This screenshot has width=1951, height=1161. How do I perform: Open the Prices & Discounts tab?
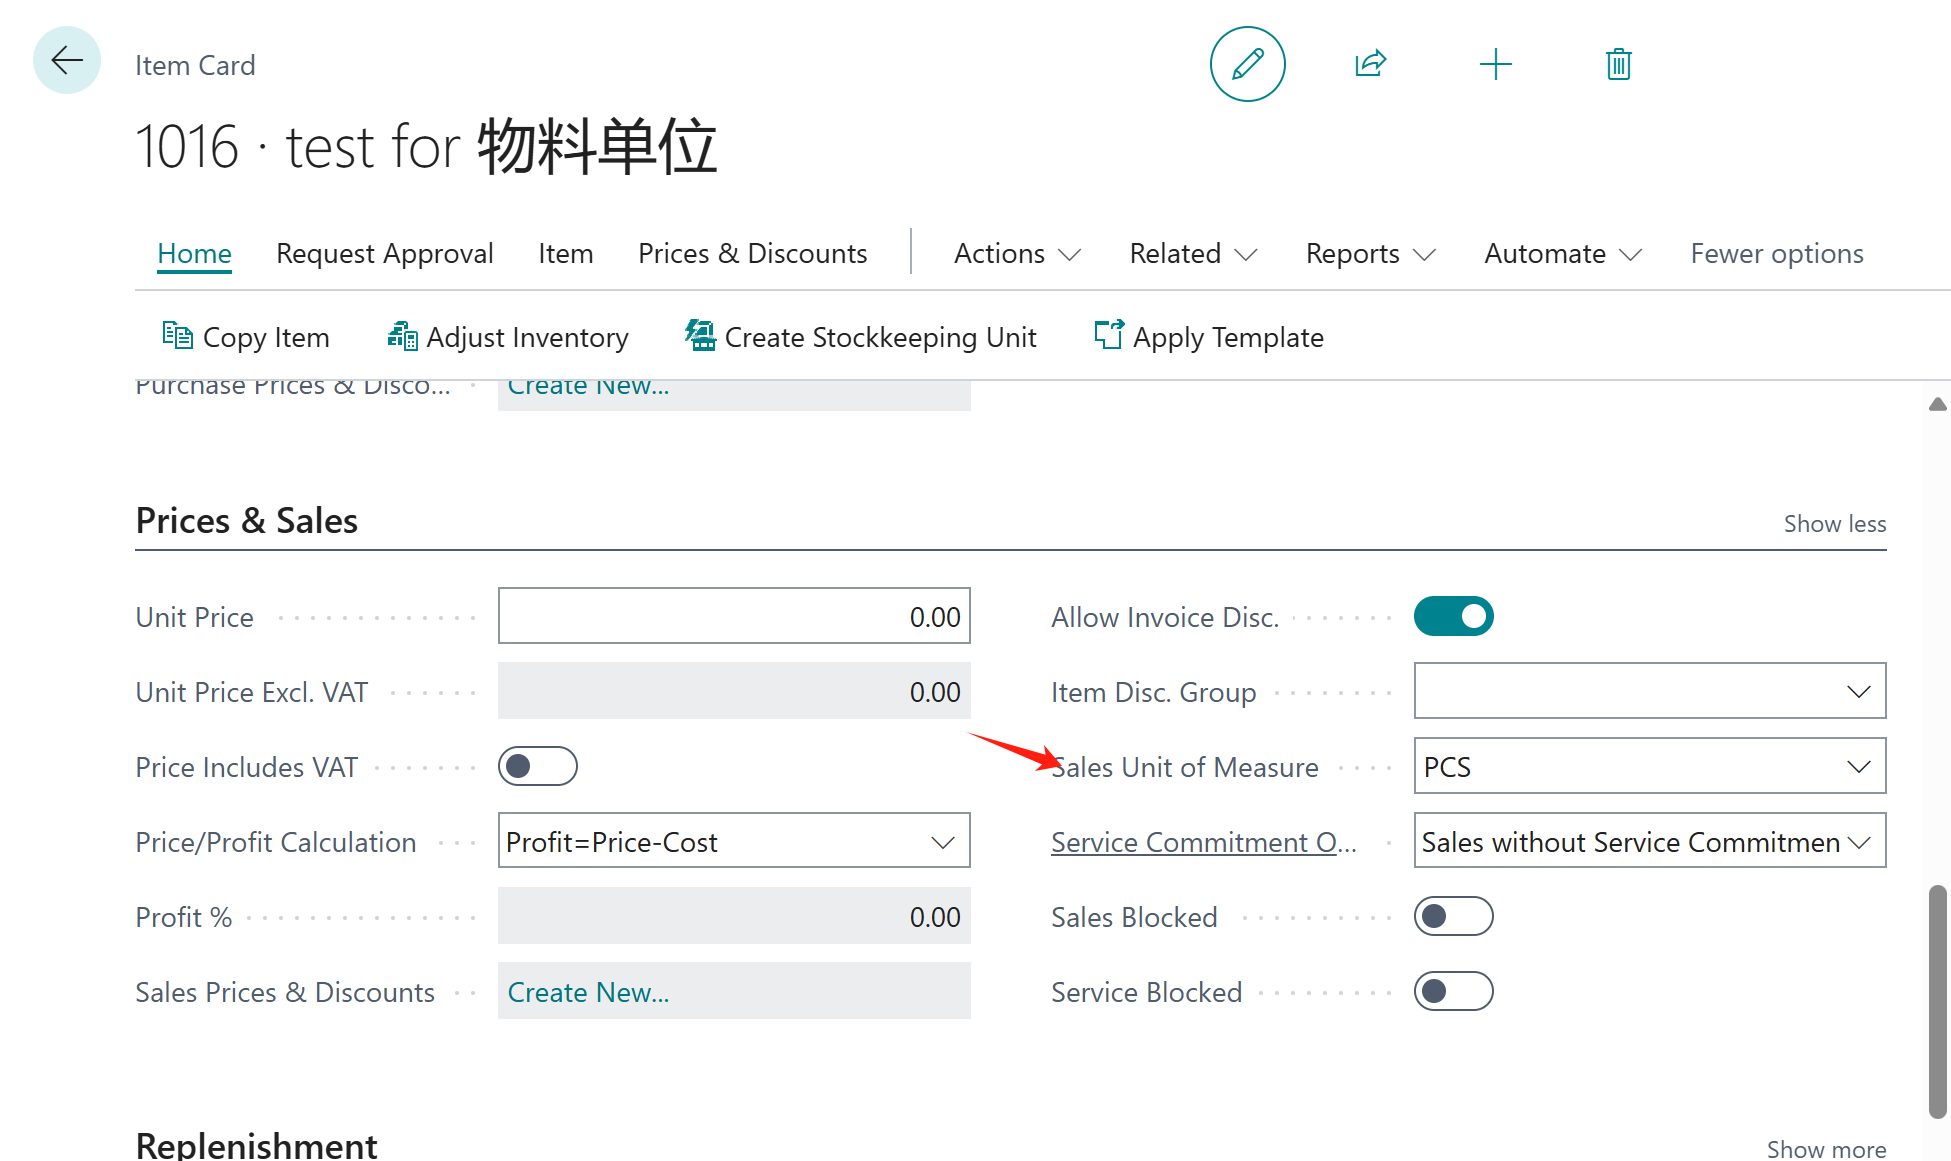(752, 254)
